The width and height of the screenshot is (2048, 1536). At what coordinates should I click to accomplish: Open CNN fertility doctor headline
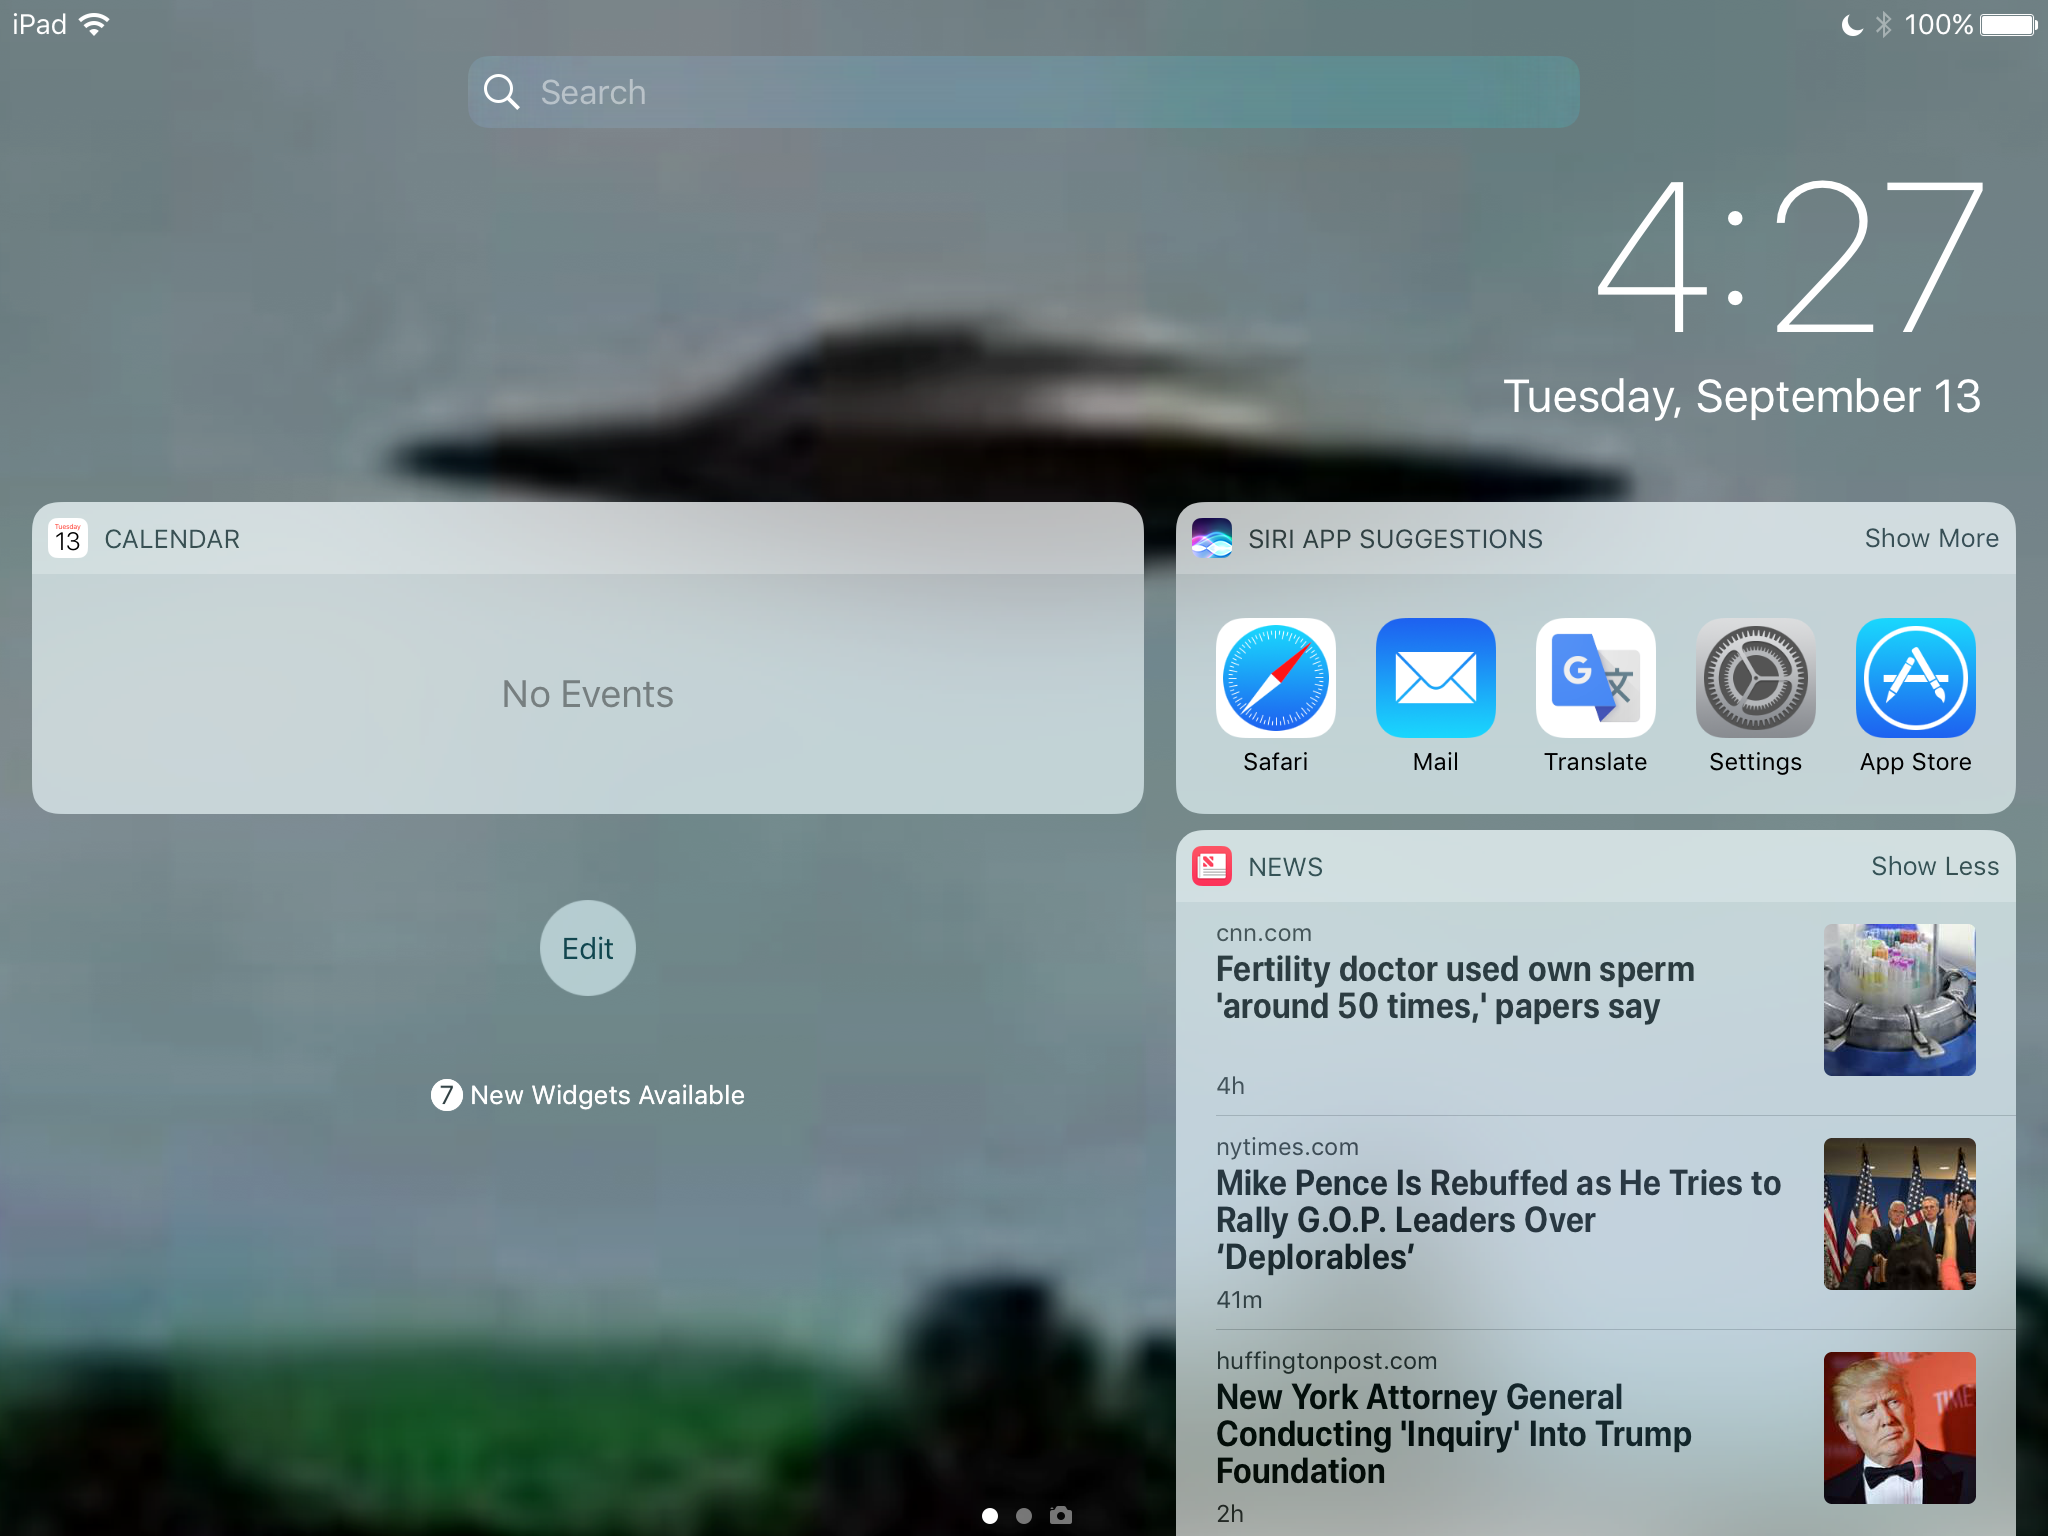point(1455,988)
